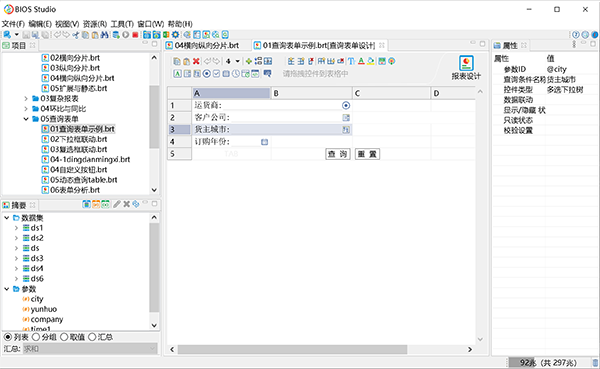The image size is (600, 369).
Task: Click the help question mark icon at top right
Action: [x=576, y=35]
